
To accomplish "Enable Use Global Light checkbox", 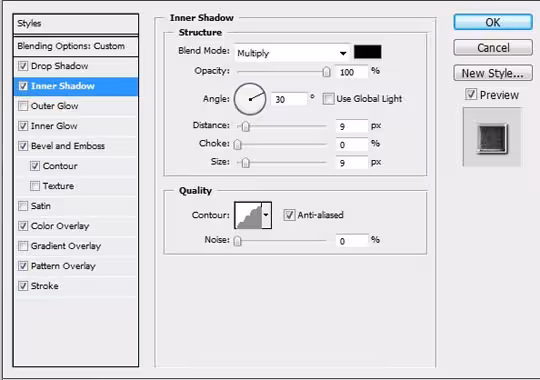I will [329, 99].
